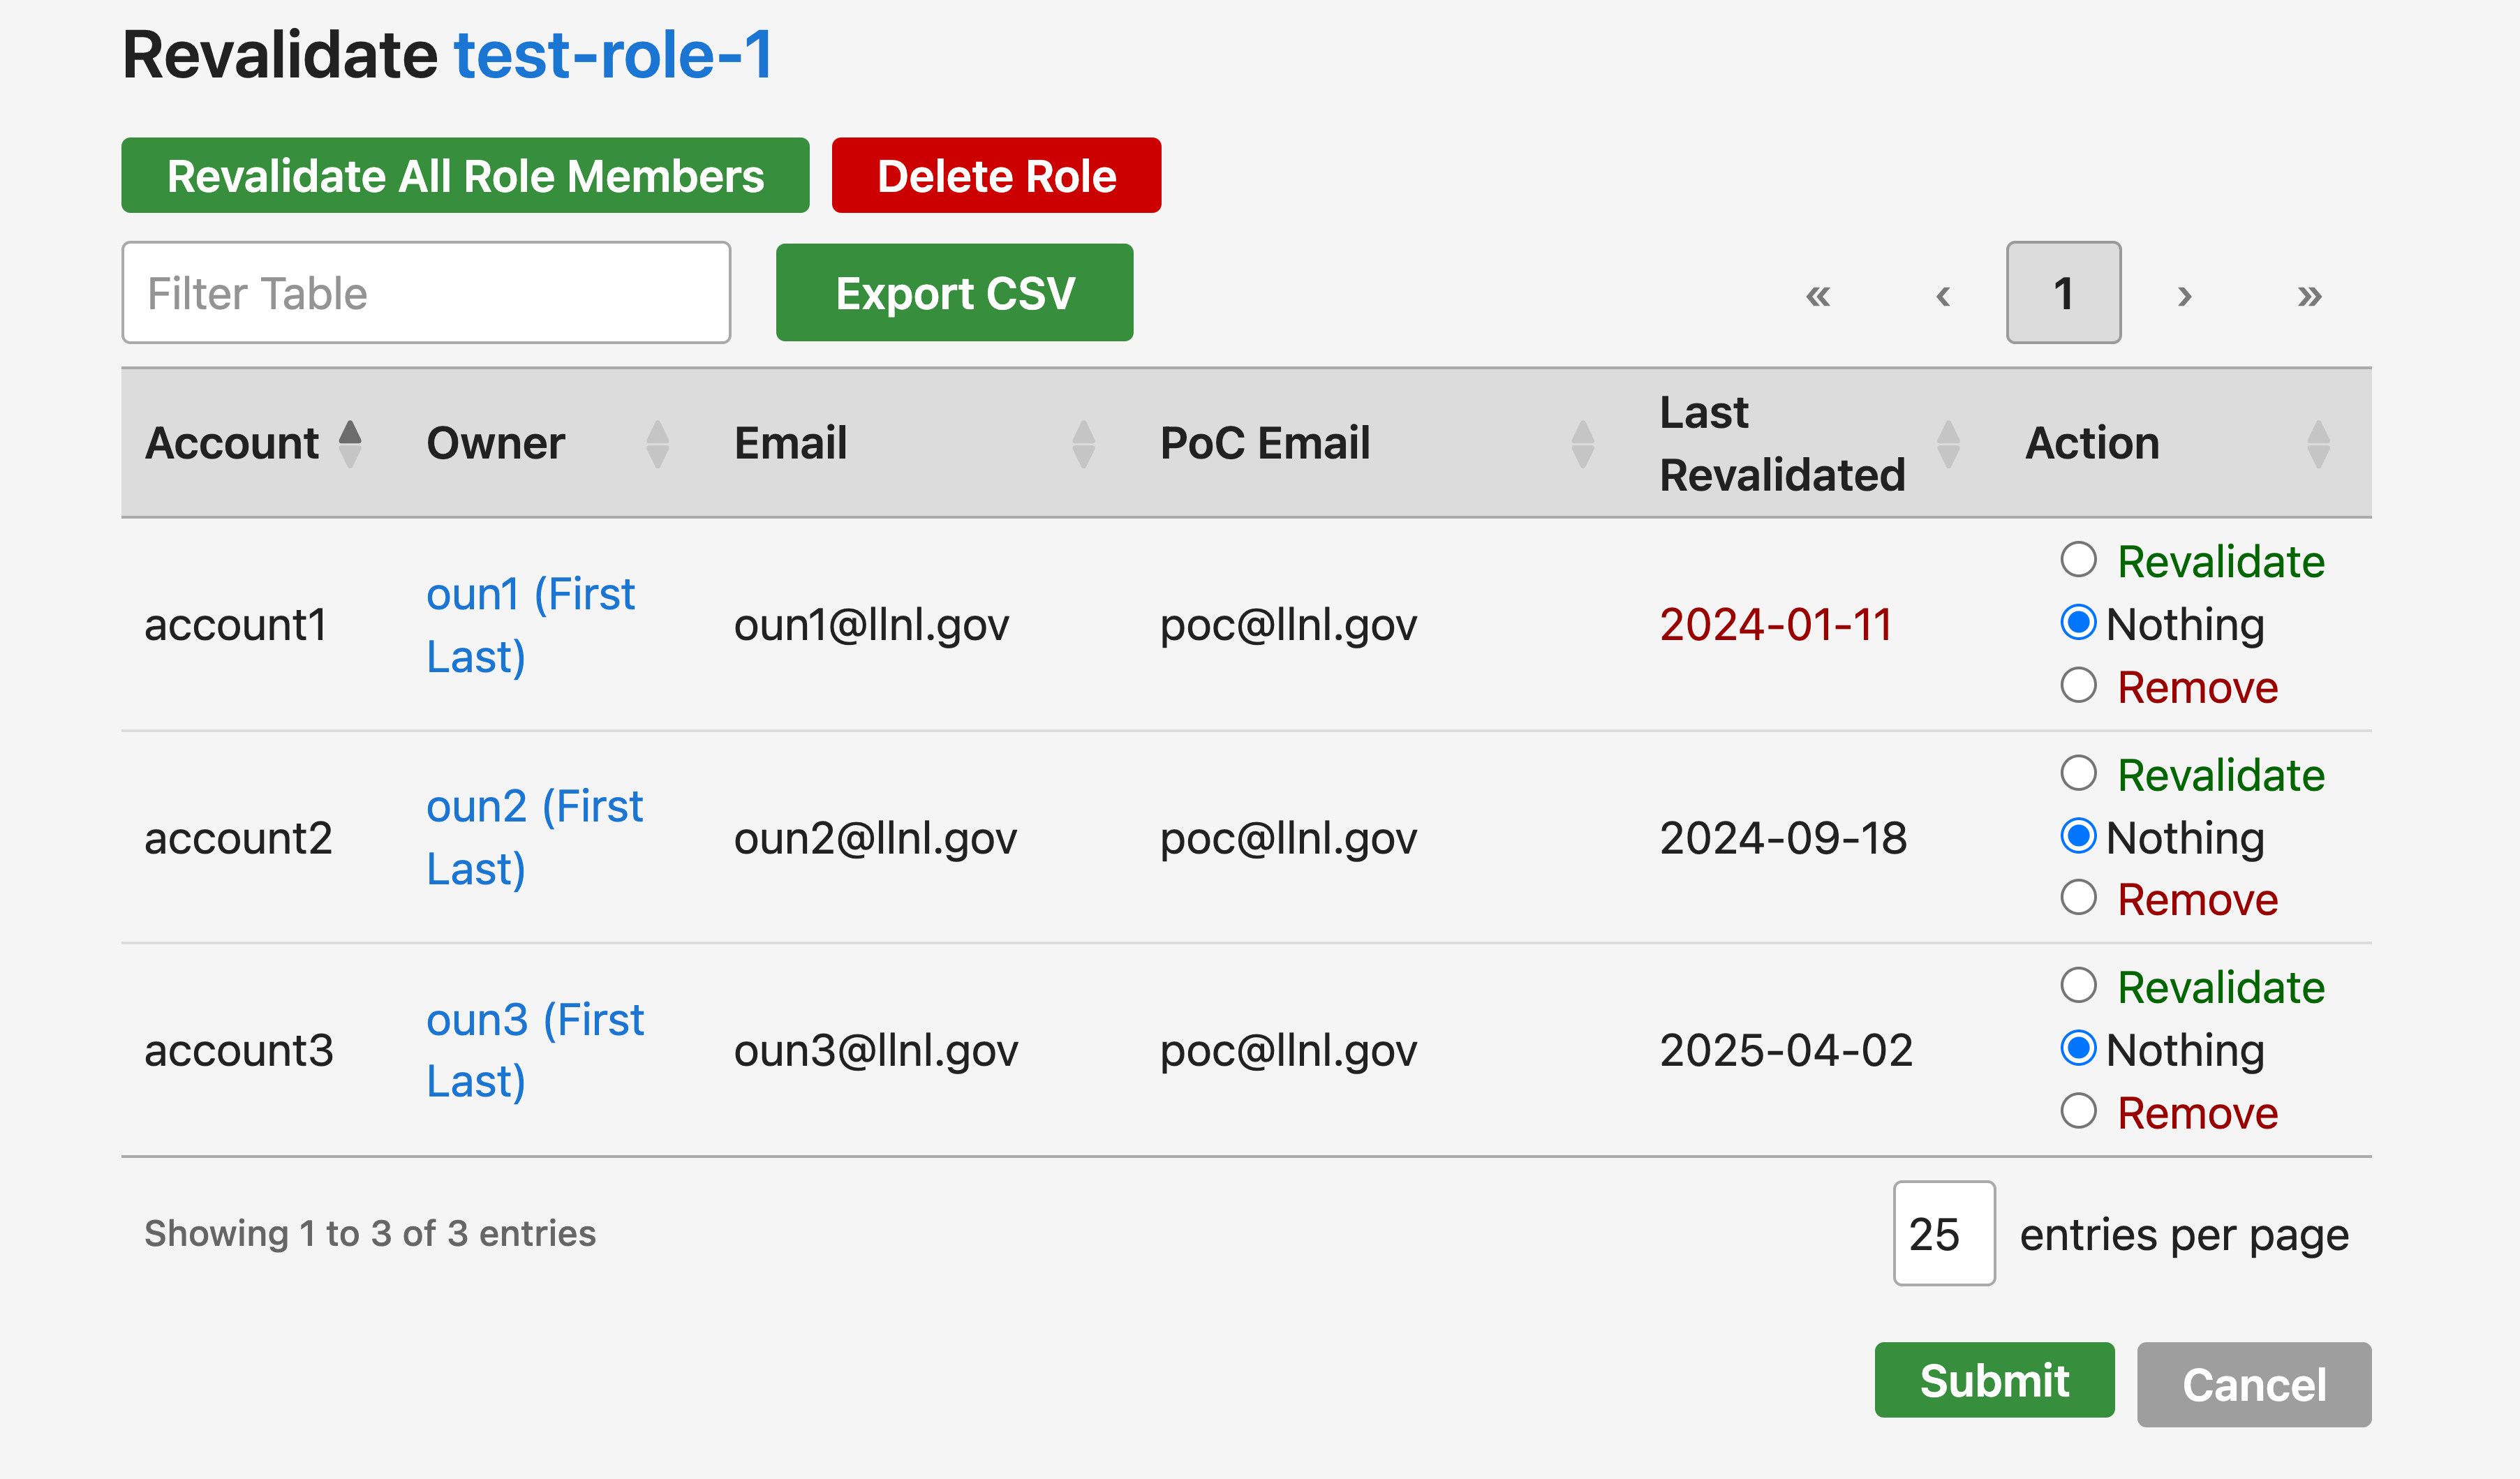Image resolution: width=2520 pixels, height=1479 pixels.
Task: Click Showing 1 to 3 of 3 entries
Action: [370, 1233]
